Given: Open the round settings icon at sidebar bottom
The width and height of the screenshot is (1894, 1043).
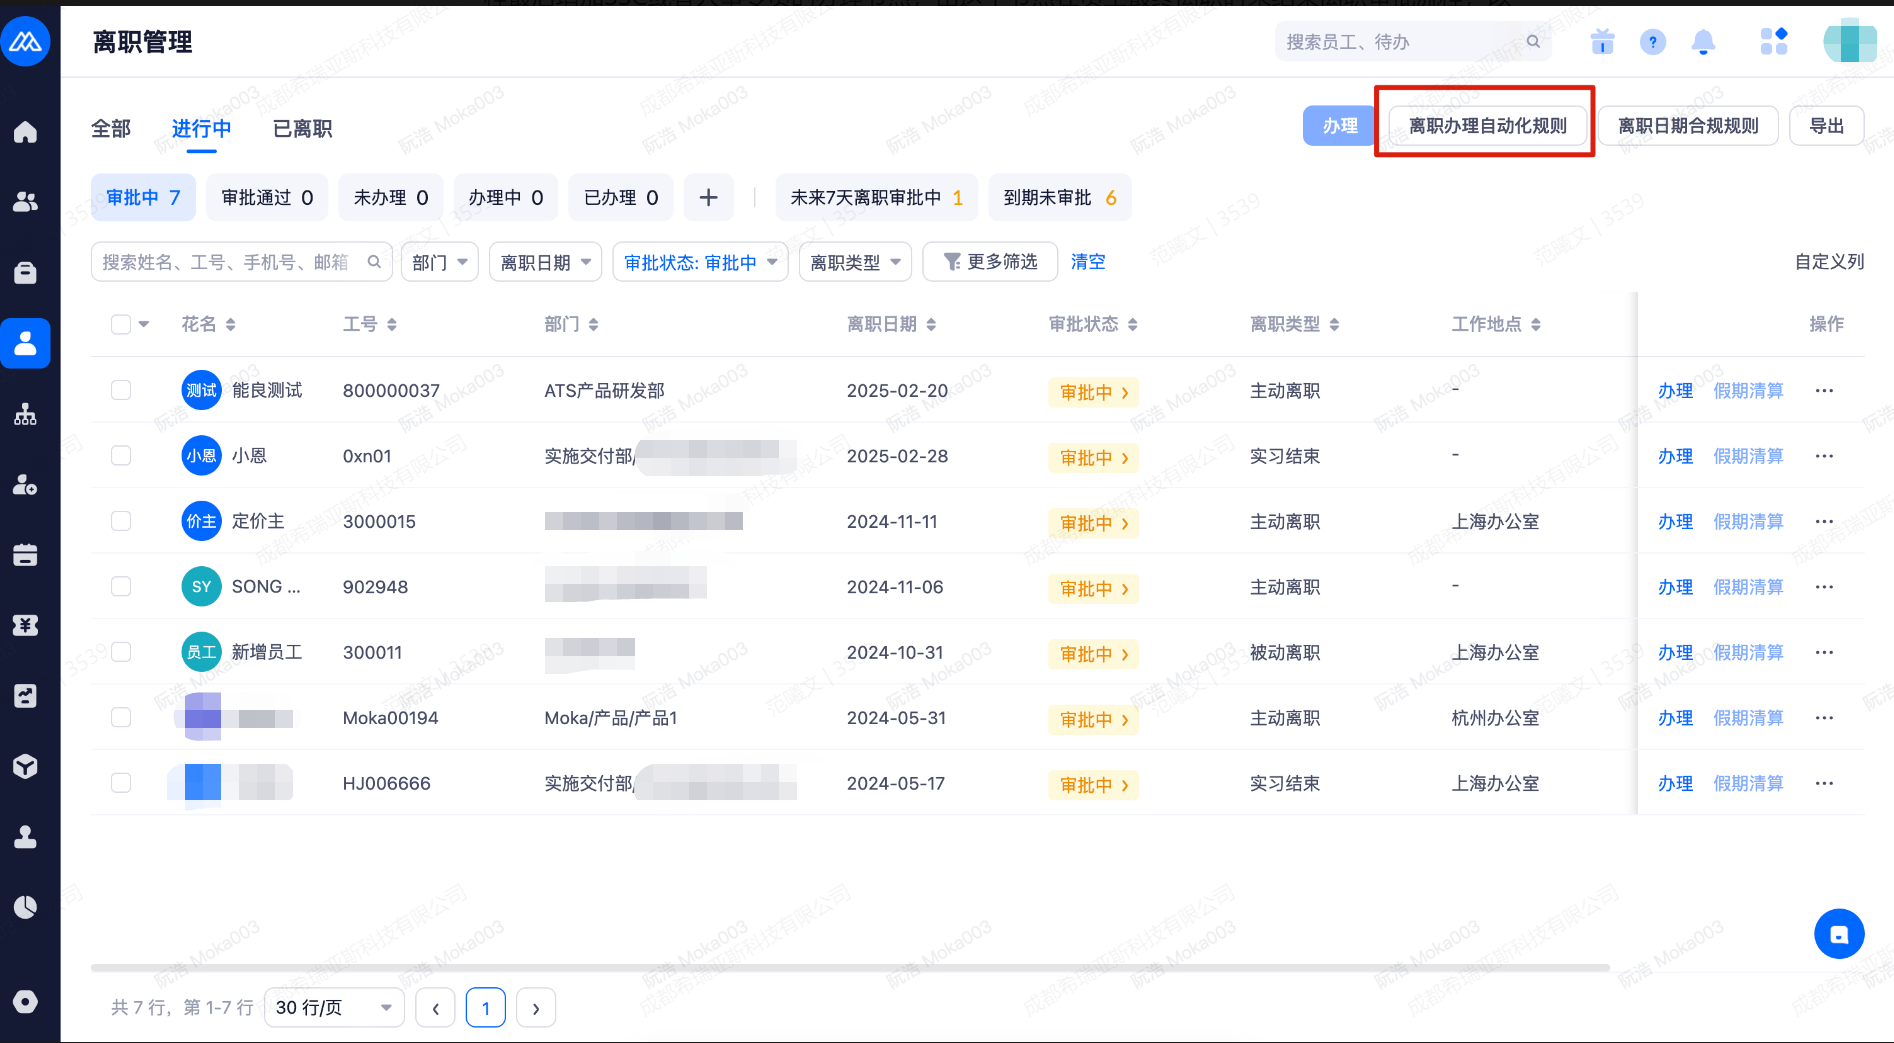Looking at the screenshot, I should tap(25, 1001).
